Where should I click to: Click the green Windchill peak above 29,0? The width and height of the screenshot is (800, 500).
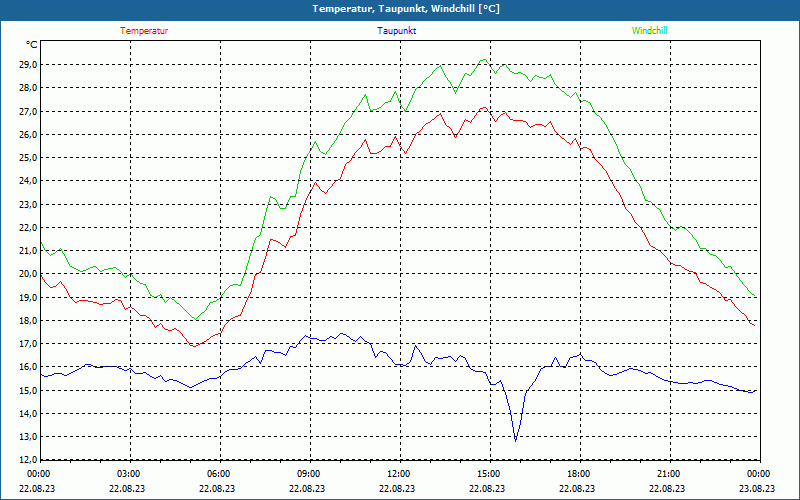(x=484, y=60)
